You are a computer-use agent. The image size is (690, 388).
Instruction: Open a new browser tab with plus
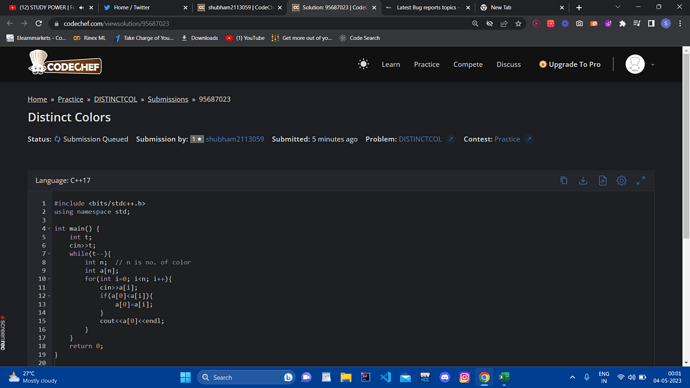tap(579, 7)
